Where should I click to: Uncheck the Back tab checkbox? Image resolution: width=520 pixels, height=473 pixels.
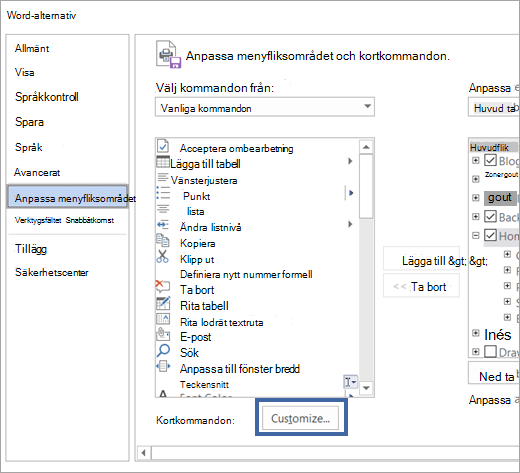(490, 217)
